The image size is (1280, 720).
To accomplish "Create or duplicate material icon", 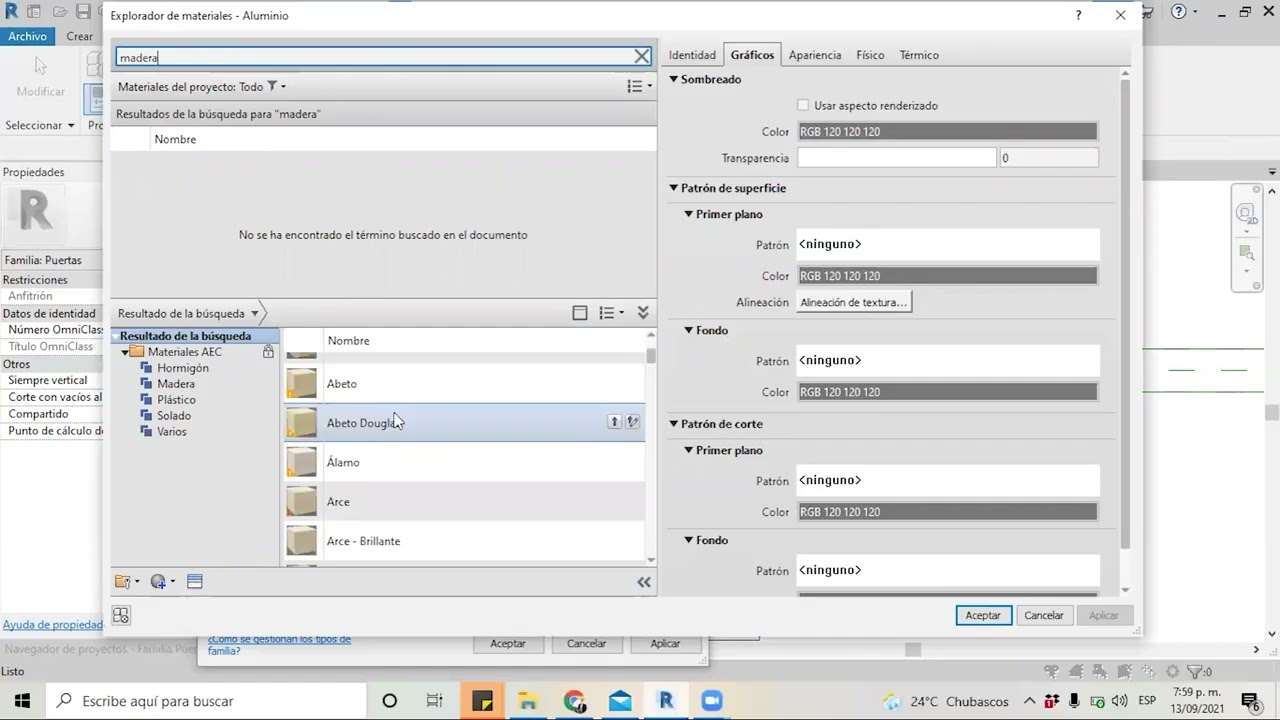I will [162, 581].
